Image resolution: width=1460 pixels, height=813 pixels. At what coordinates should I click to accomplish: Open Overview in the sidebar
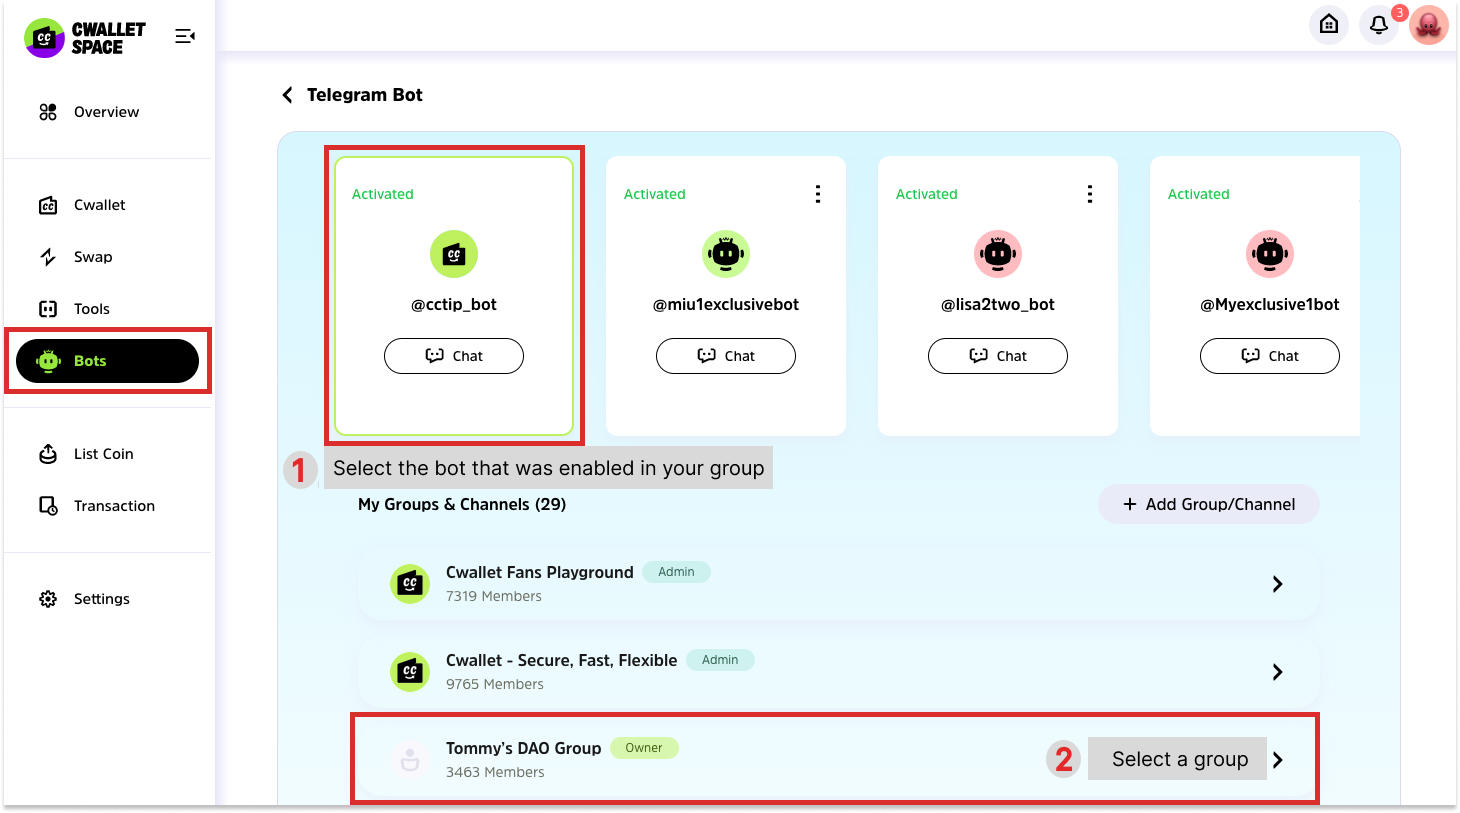(106, 112)
